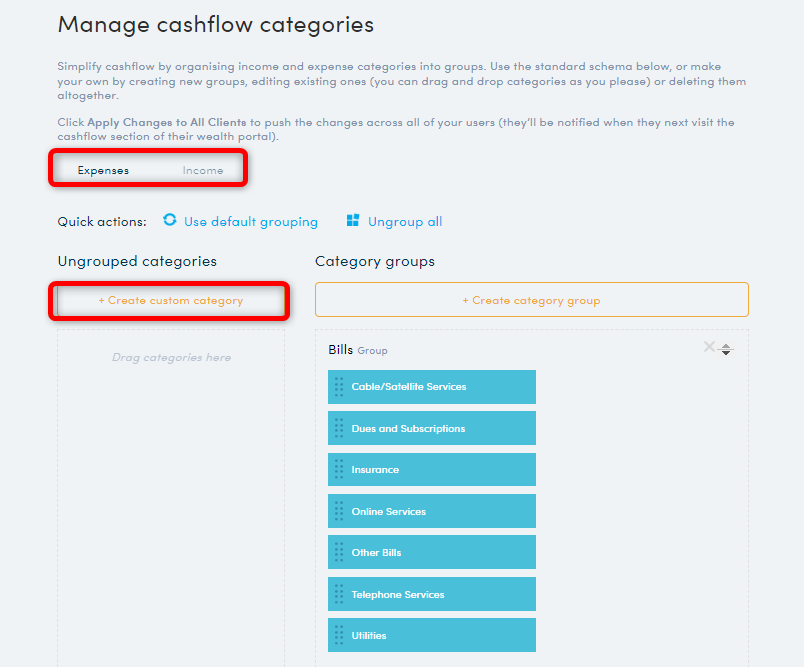This screenshot has width=804, height=667.
Task: Select the Telephone Services category
Action: [432, 594]
